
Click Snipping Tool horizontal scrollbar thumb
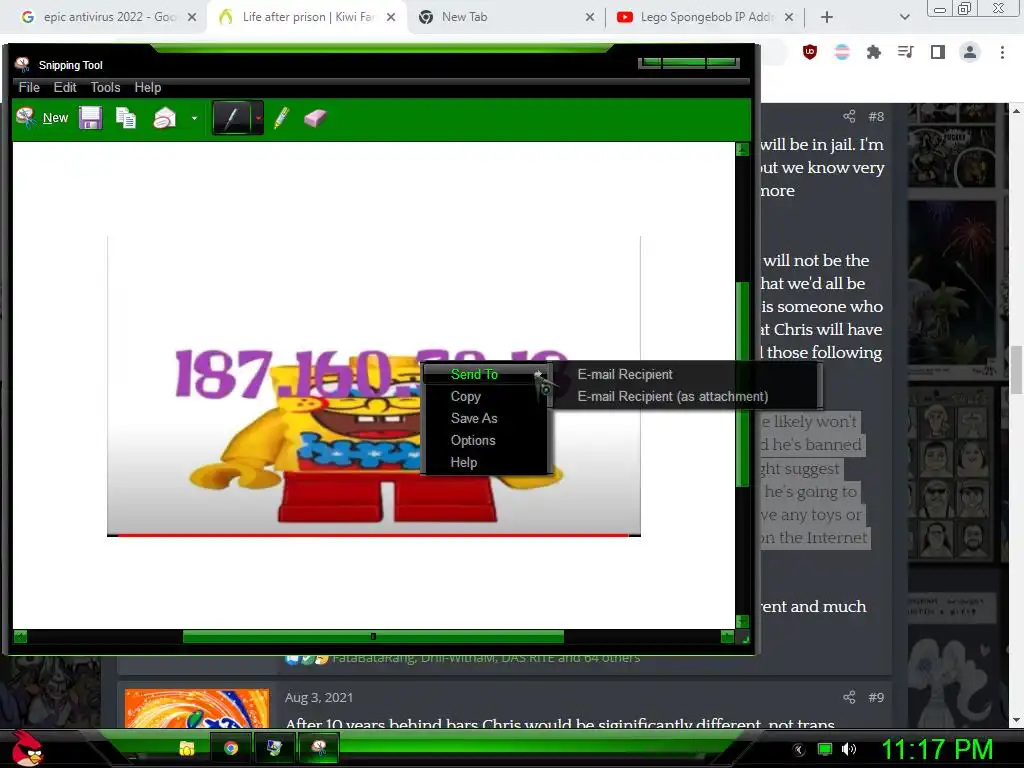[x=373, y=636]
